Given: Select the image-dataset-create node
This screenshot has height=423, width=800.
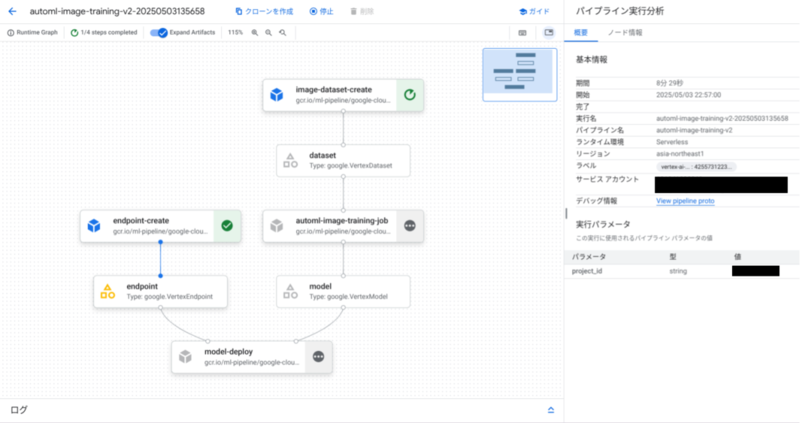Looking at the screenshot, I should [x=343, y=95].
